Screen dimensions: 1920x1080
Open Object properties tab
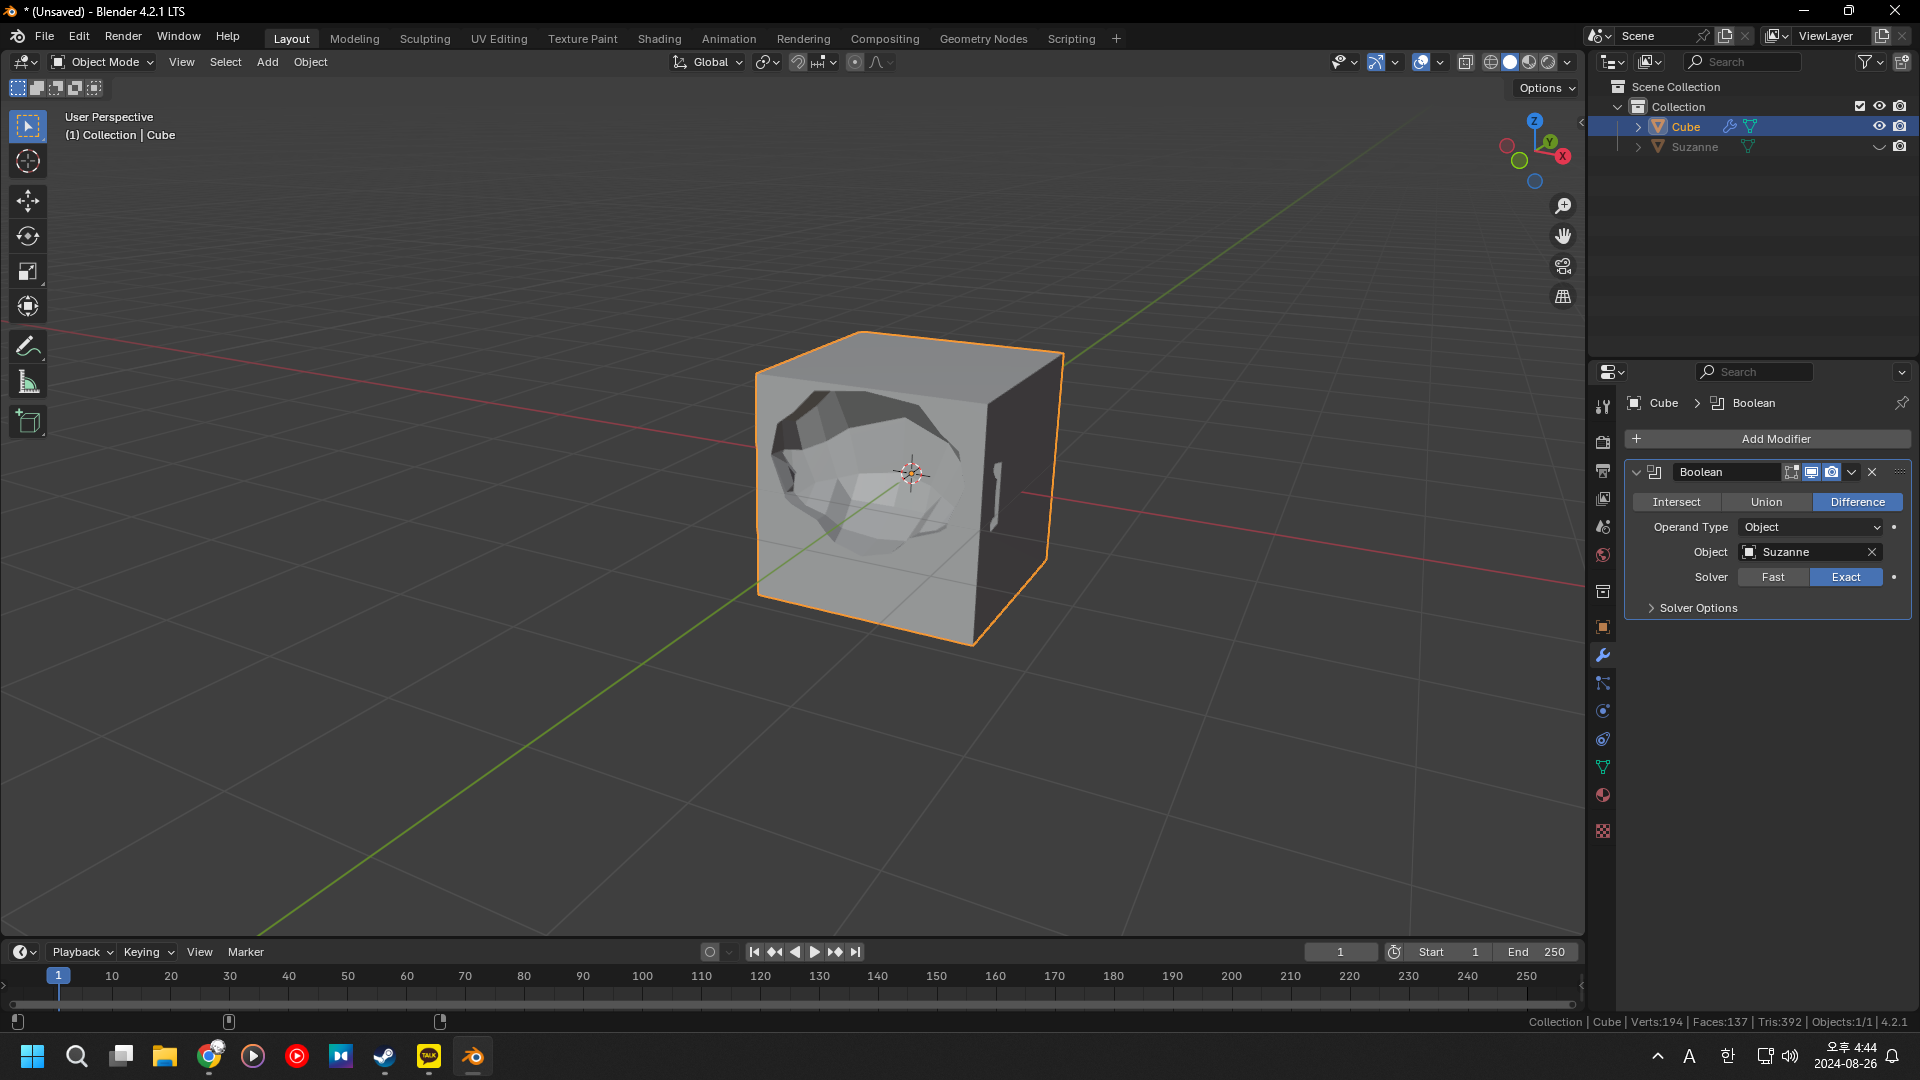click(1603, 627)
